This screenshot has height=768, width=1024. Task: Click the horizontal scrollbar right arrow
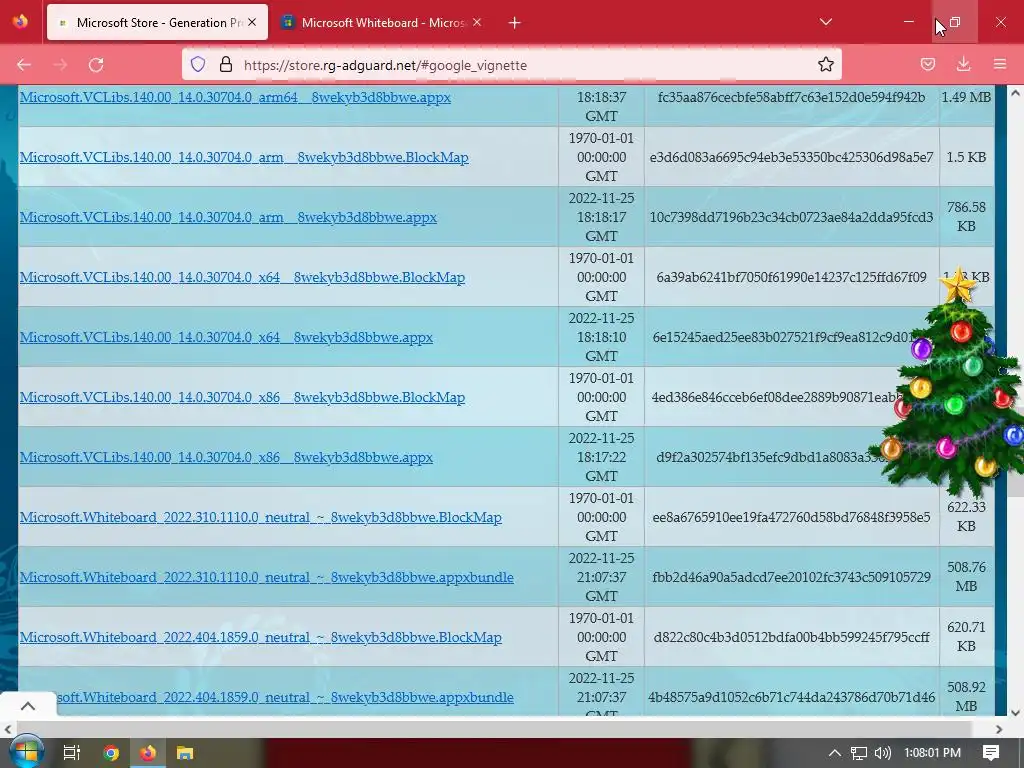click(999, 729)
